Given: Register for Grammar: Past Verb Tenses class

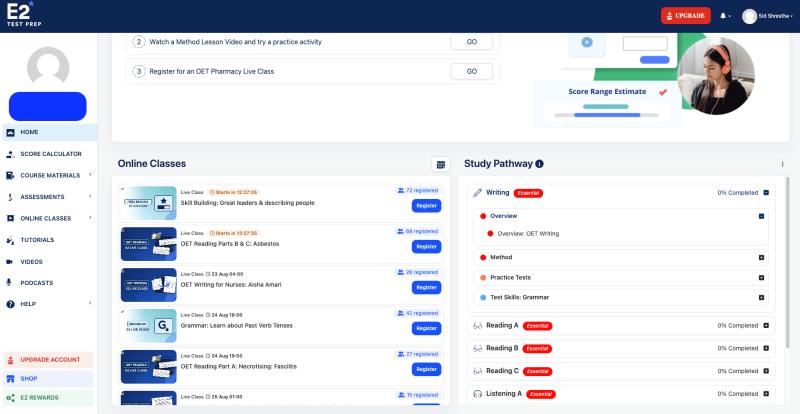Looking at the screenshot, I should [427, 328].
